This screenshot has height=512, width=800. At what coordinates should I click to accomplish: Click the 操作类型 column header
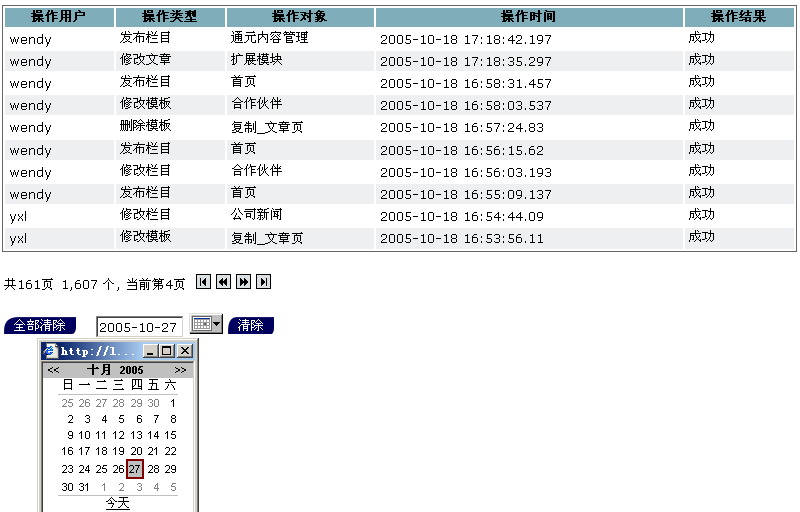point(170,17)
